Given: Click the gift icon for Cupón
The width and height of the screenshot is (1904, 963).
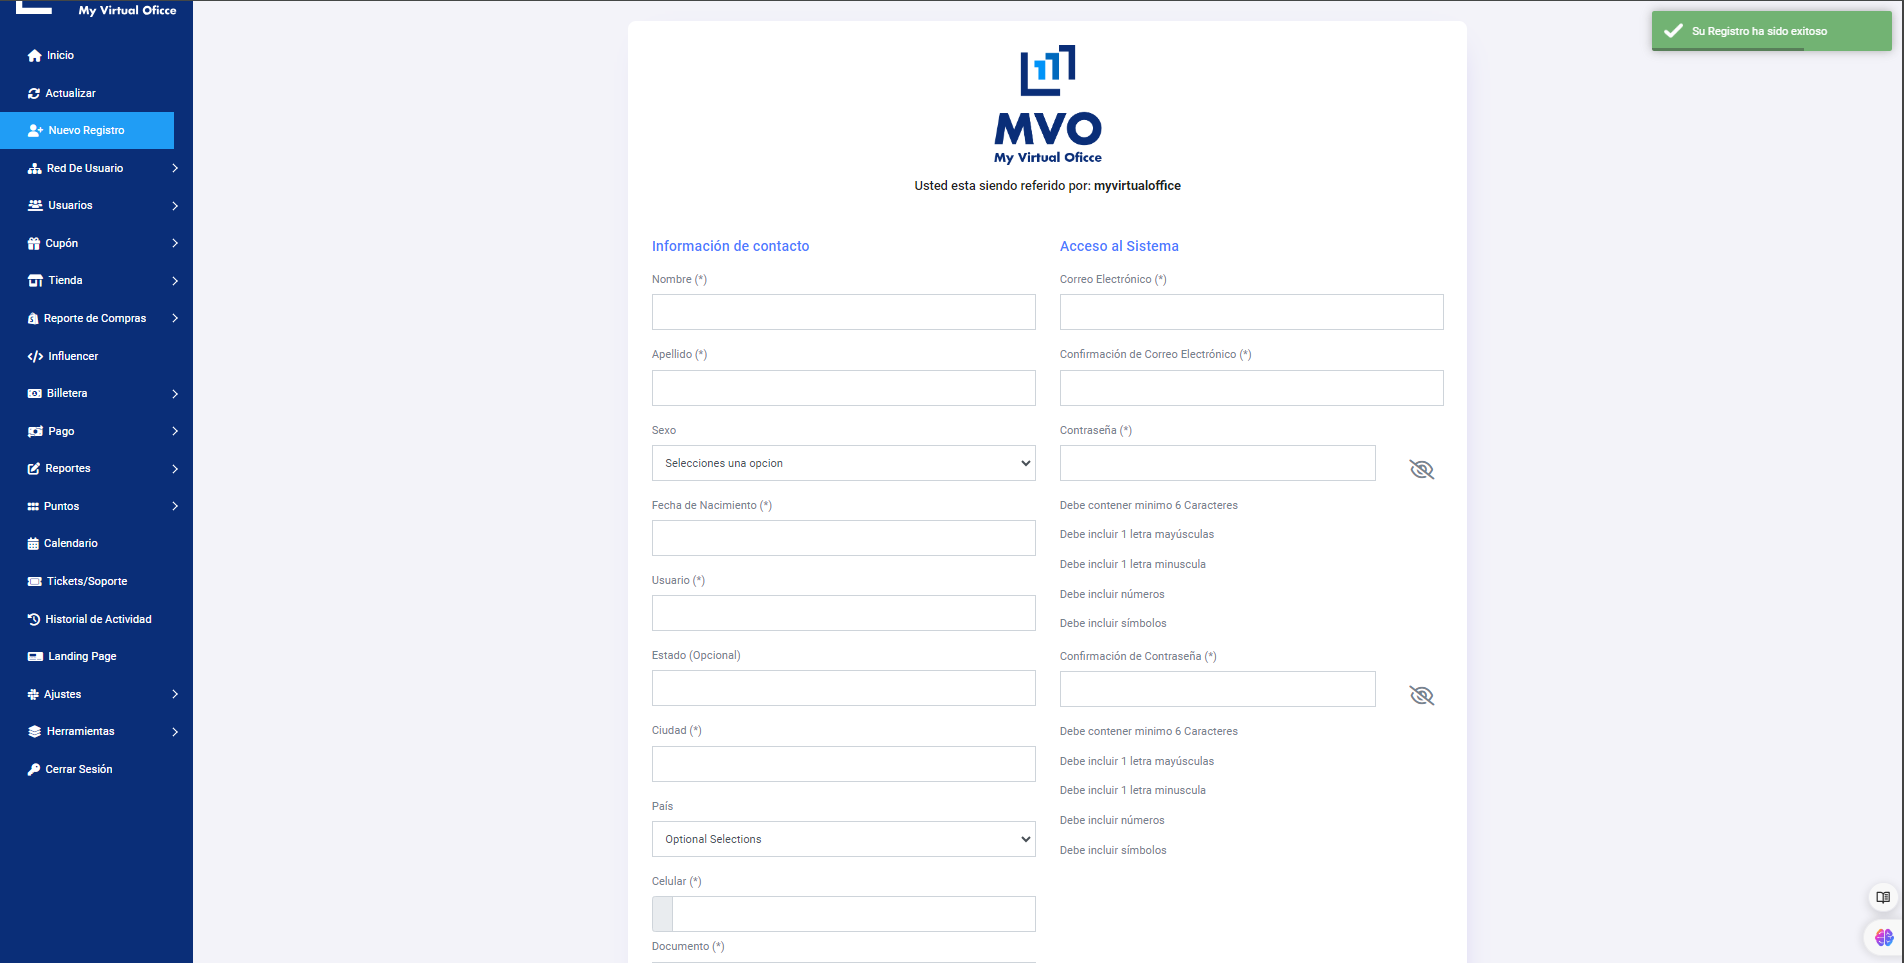Looking at the screenshot, I should [34, 243].
